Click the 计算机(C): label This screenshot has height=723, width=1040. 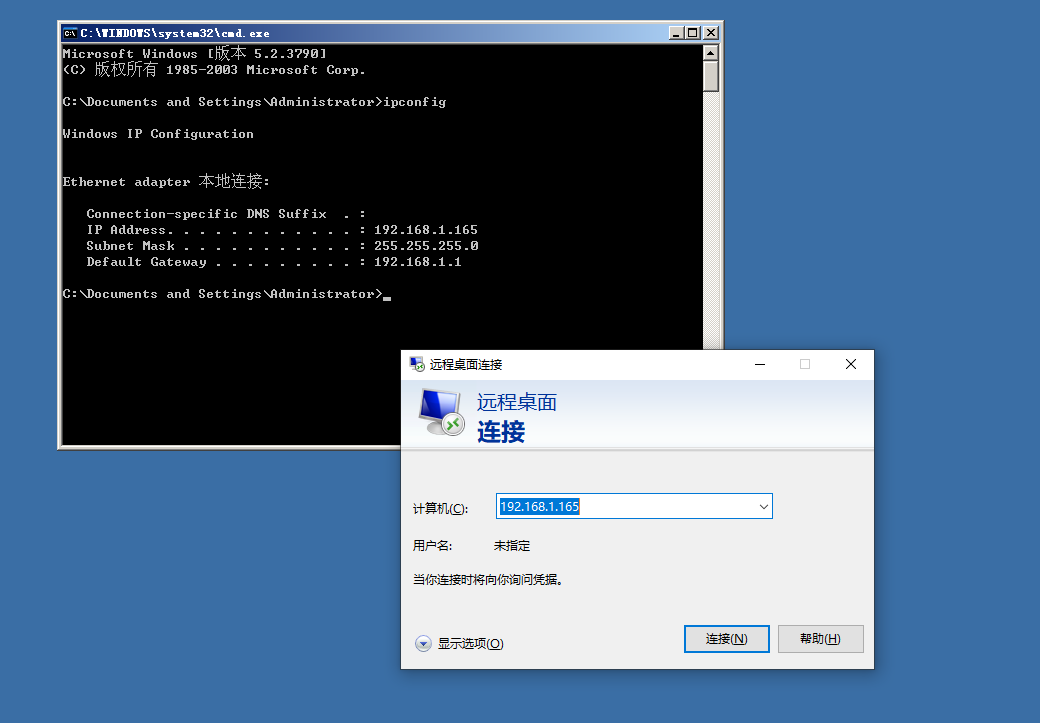point(440,509)
